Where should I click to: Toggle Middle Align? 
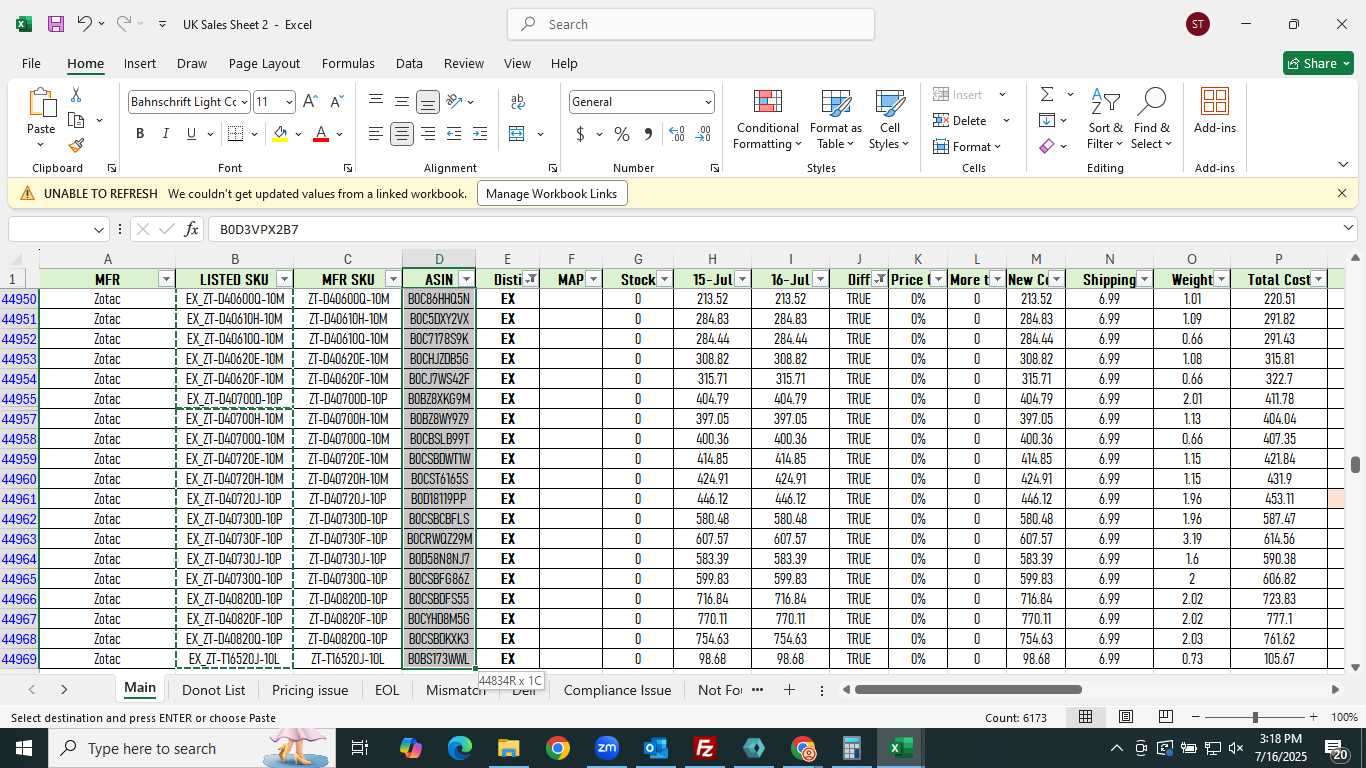click(x=402, y=102)
